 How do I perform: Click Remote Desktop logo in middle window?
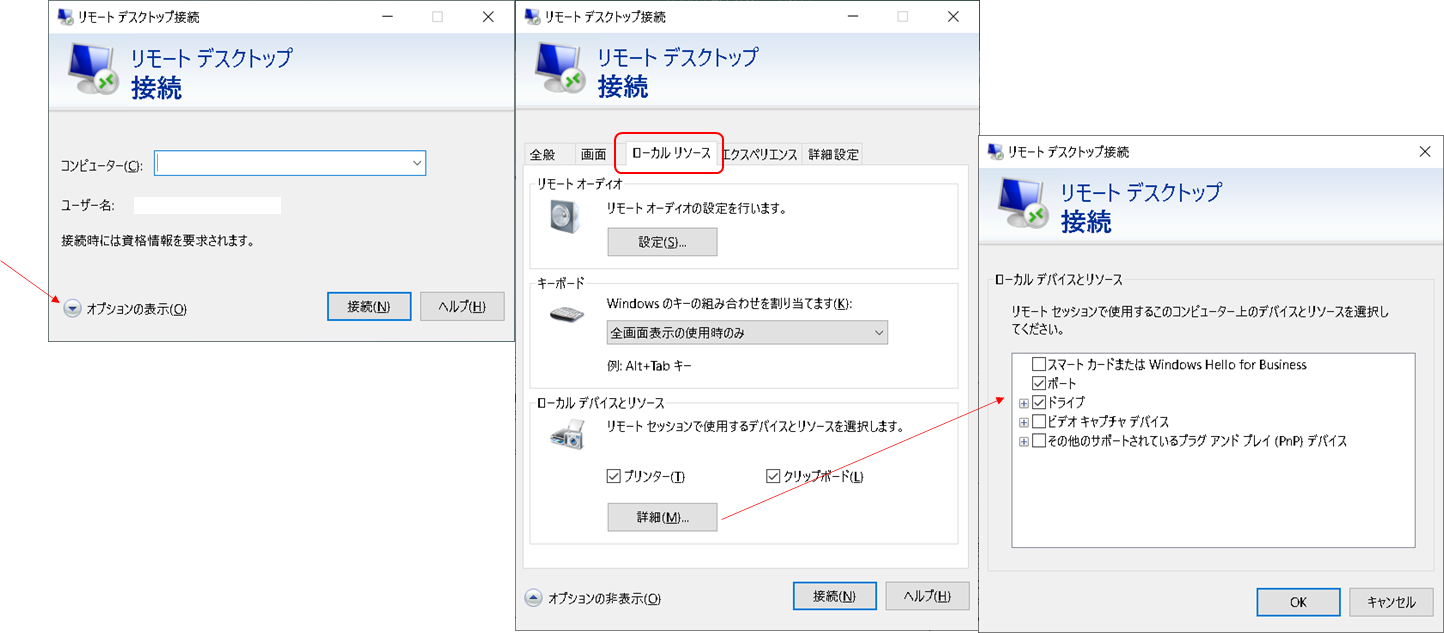pos(562,68)
